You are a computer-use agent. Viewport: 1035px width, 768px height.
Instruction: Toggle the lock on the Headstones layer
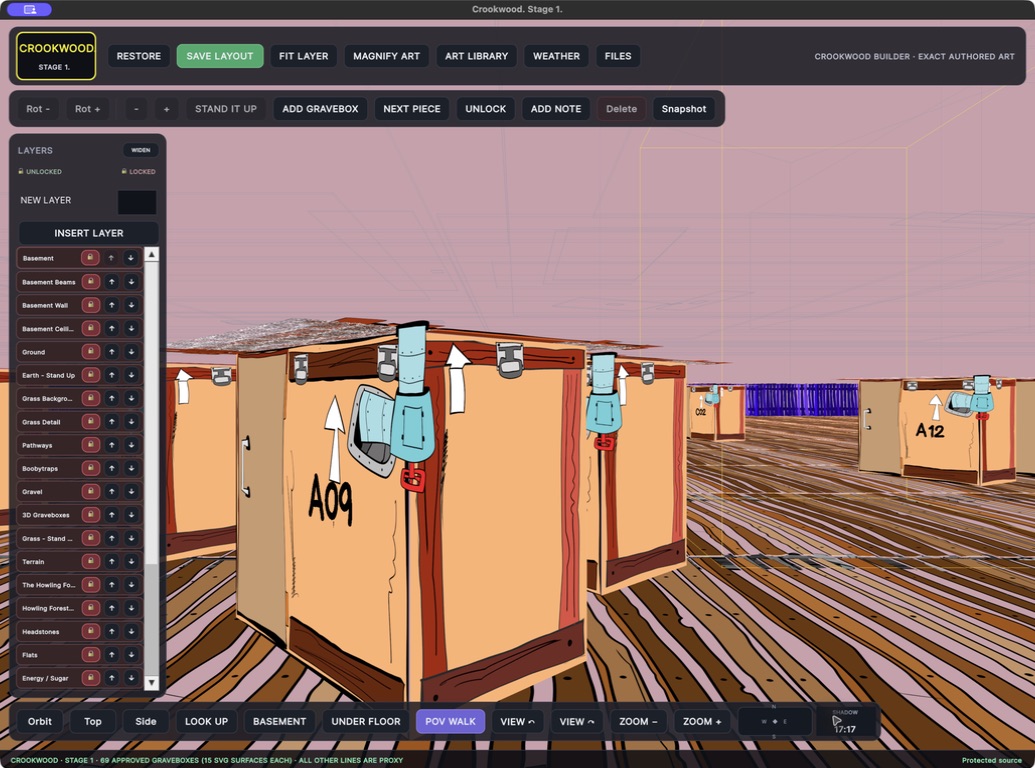pyautogui.click(x=90, y=631)
